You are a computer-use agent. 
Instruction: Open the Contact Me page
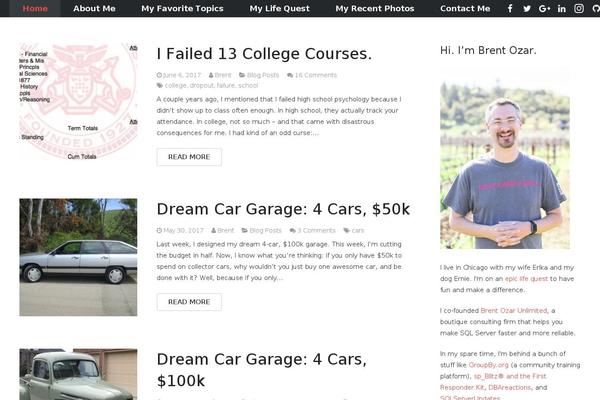coord(465,8)
